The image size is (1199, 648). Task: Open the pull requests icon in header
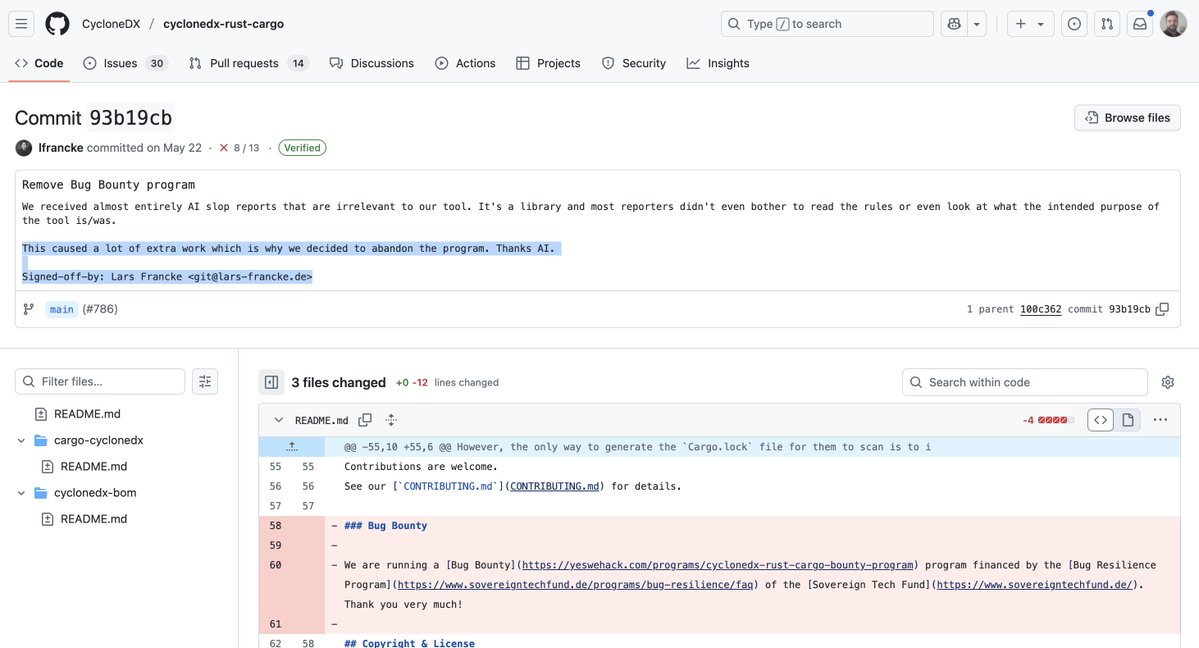coord(1107,24)
